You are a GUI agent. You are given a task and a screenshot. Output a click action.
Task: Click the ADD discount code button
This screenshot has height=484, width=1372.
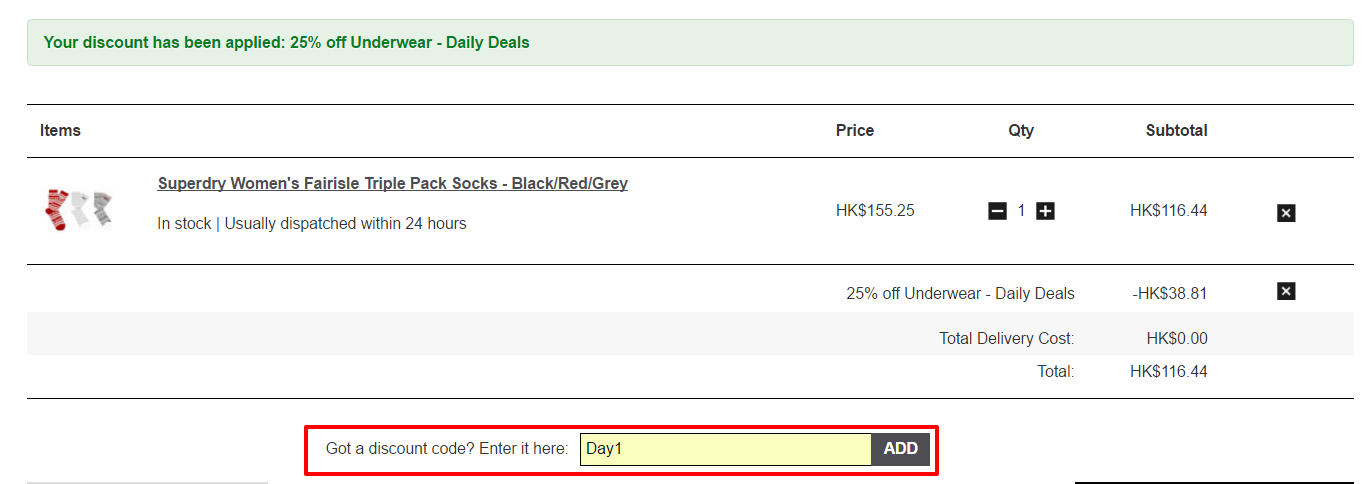tap(900, 449)
